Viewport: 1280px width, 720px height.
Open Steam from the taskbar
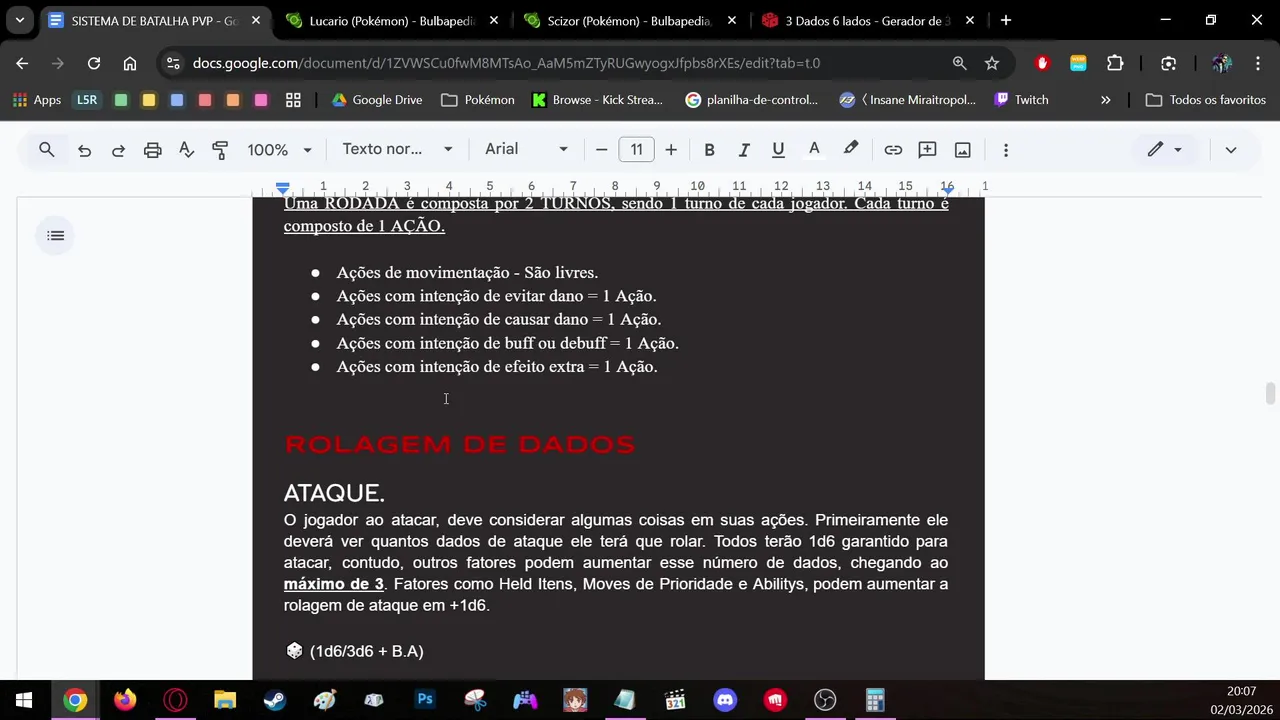pos(275,700)
